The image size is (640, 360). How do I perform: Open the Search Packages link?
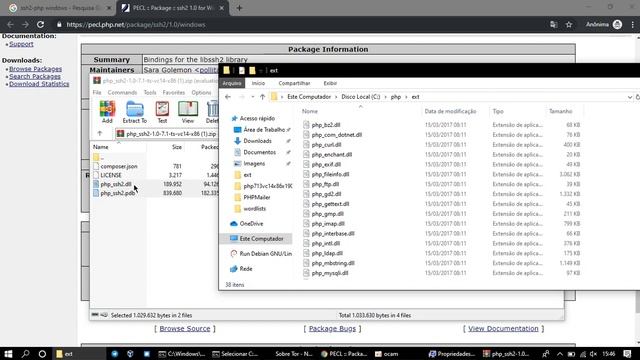click(x=35, y=76)
